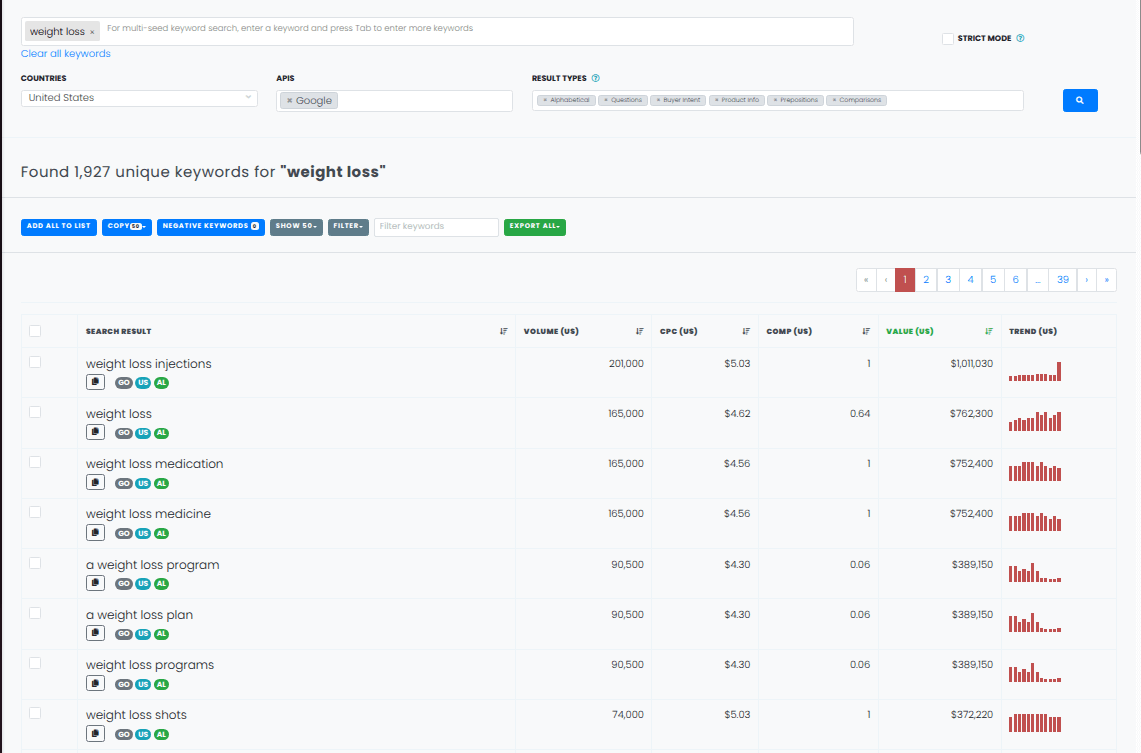Screen dimensions: 1141x753
Task: Sort by CPC (US) column icon
Action: pyautogui.click(x=746, y=332)
